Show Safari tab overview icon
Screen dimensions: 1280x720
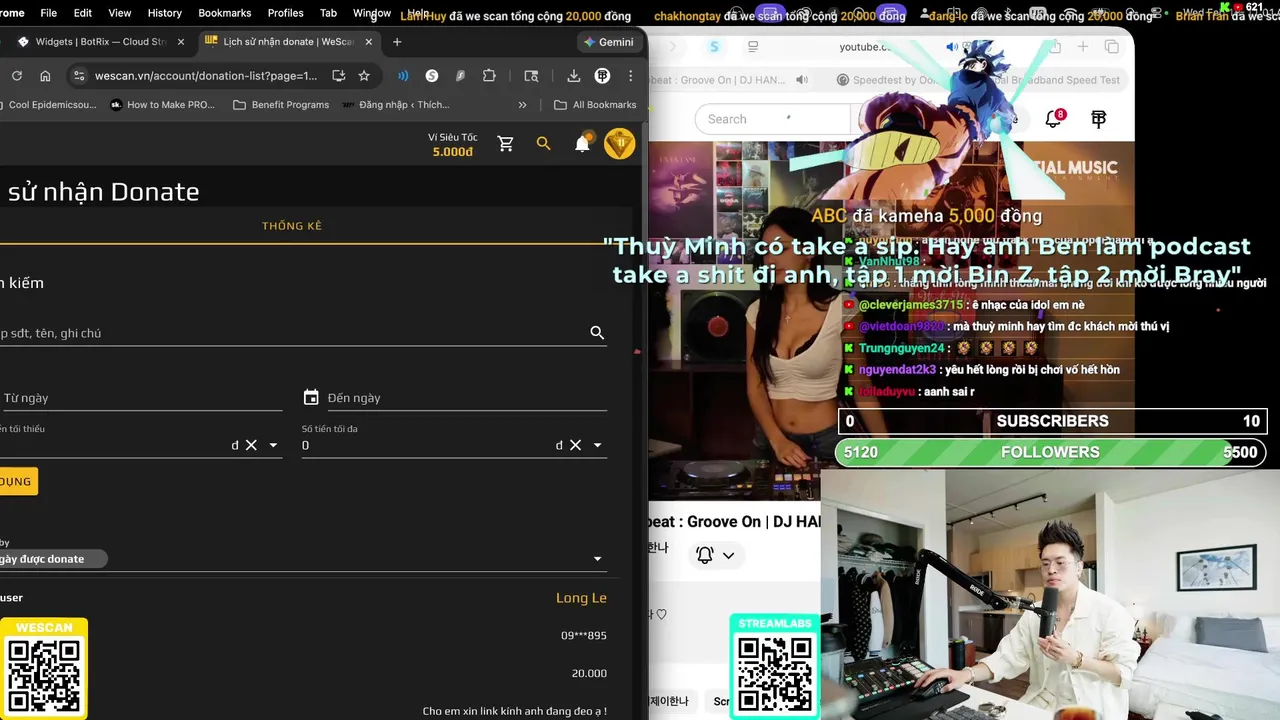(1112, 47)
